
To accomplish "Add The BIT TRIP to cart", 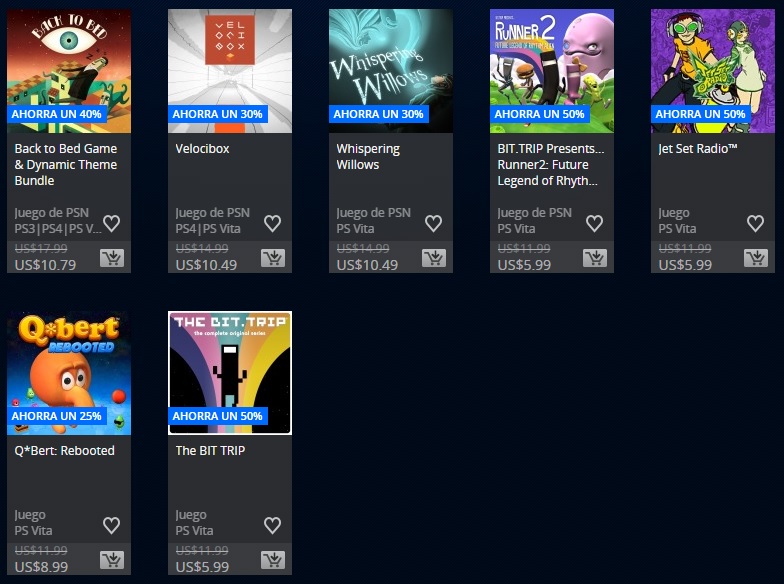I will coord(273,560).
